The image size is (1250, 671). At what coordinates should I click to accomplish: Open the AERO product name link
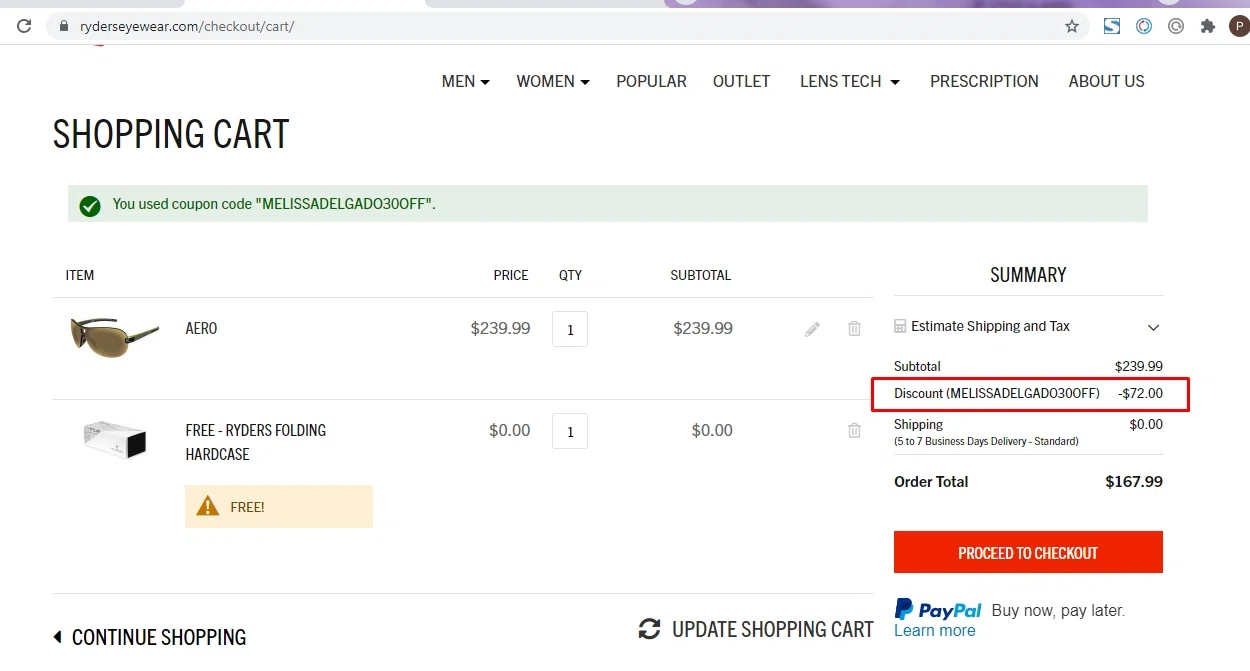point(201,328)
